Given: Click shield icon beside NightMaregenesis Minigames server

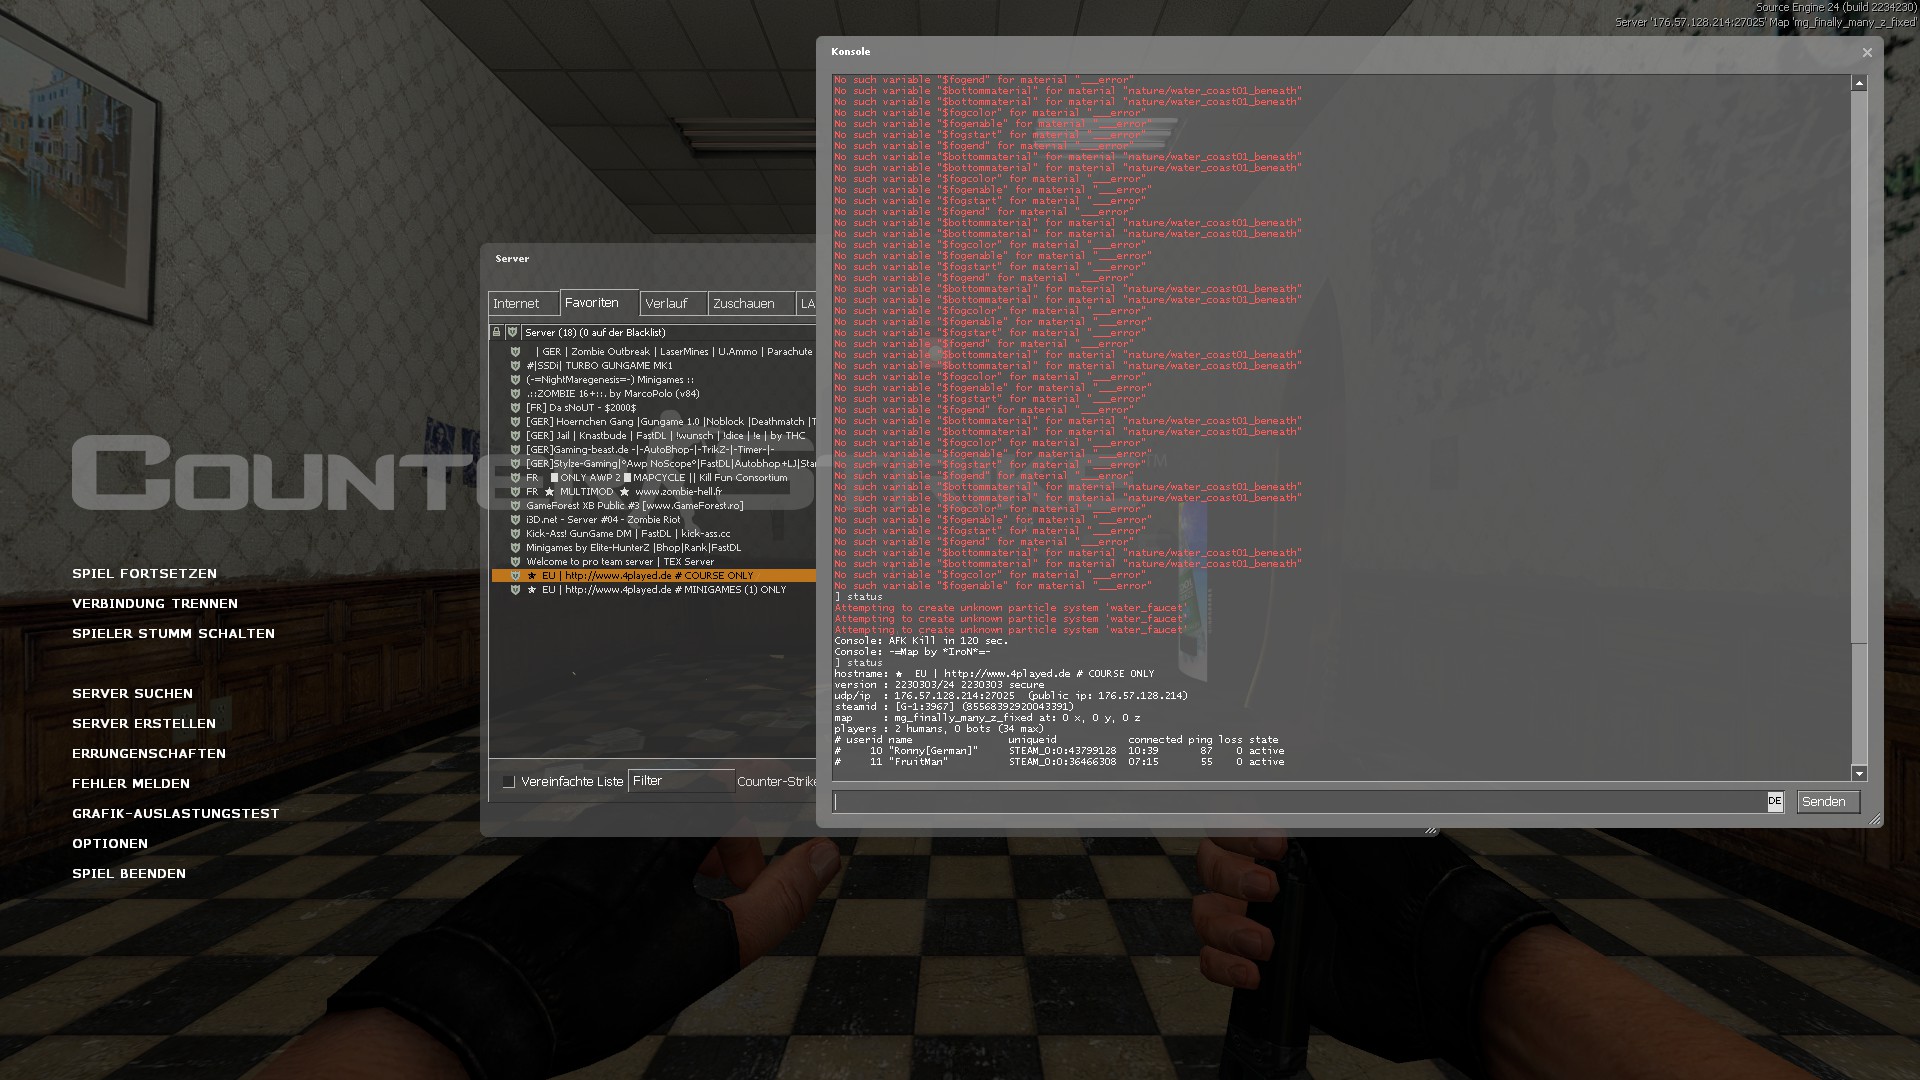Looking at the screenshot, I should coord(516,380).
